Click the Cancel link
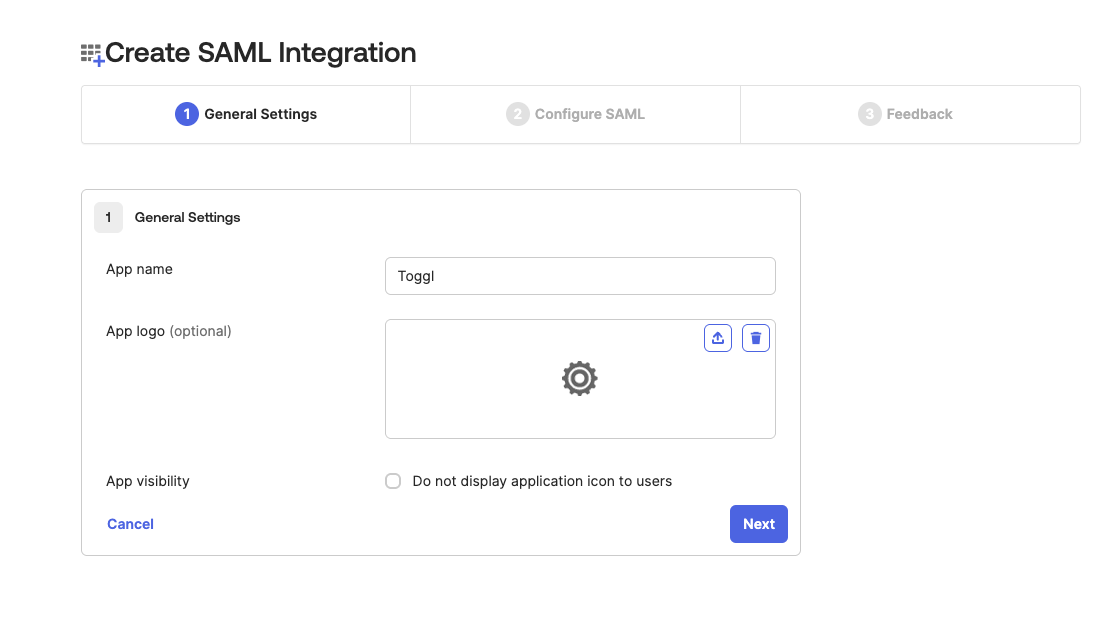The image size is (1105, 629). tap(130, 524)
